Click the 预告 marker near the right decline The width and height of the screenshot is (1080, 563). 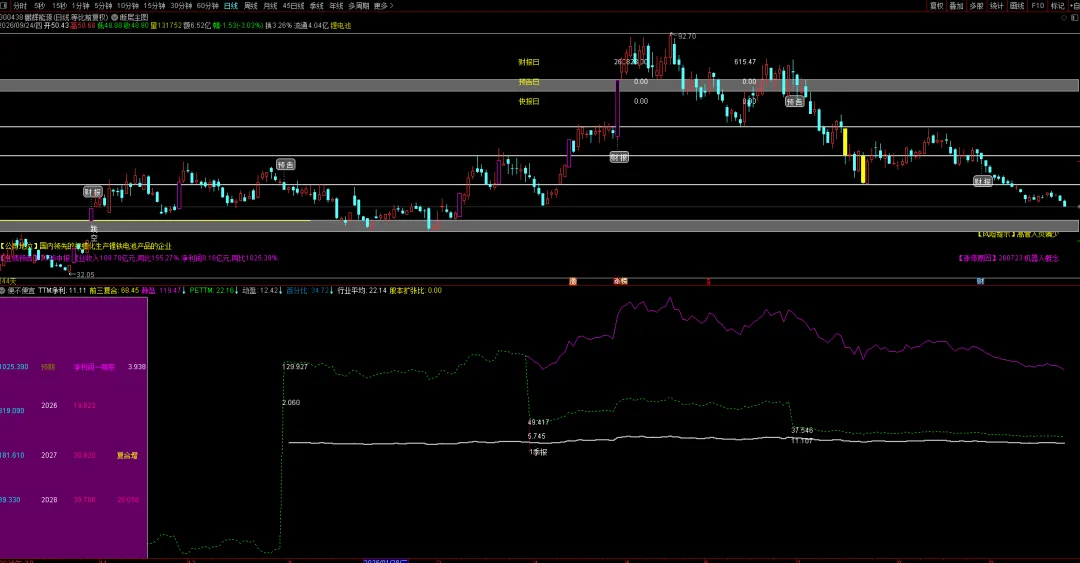(794, 102)
